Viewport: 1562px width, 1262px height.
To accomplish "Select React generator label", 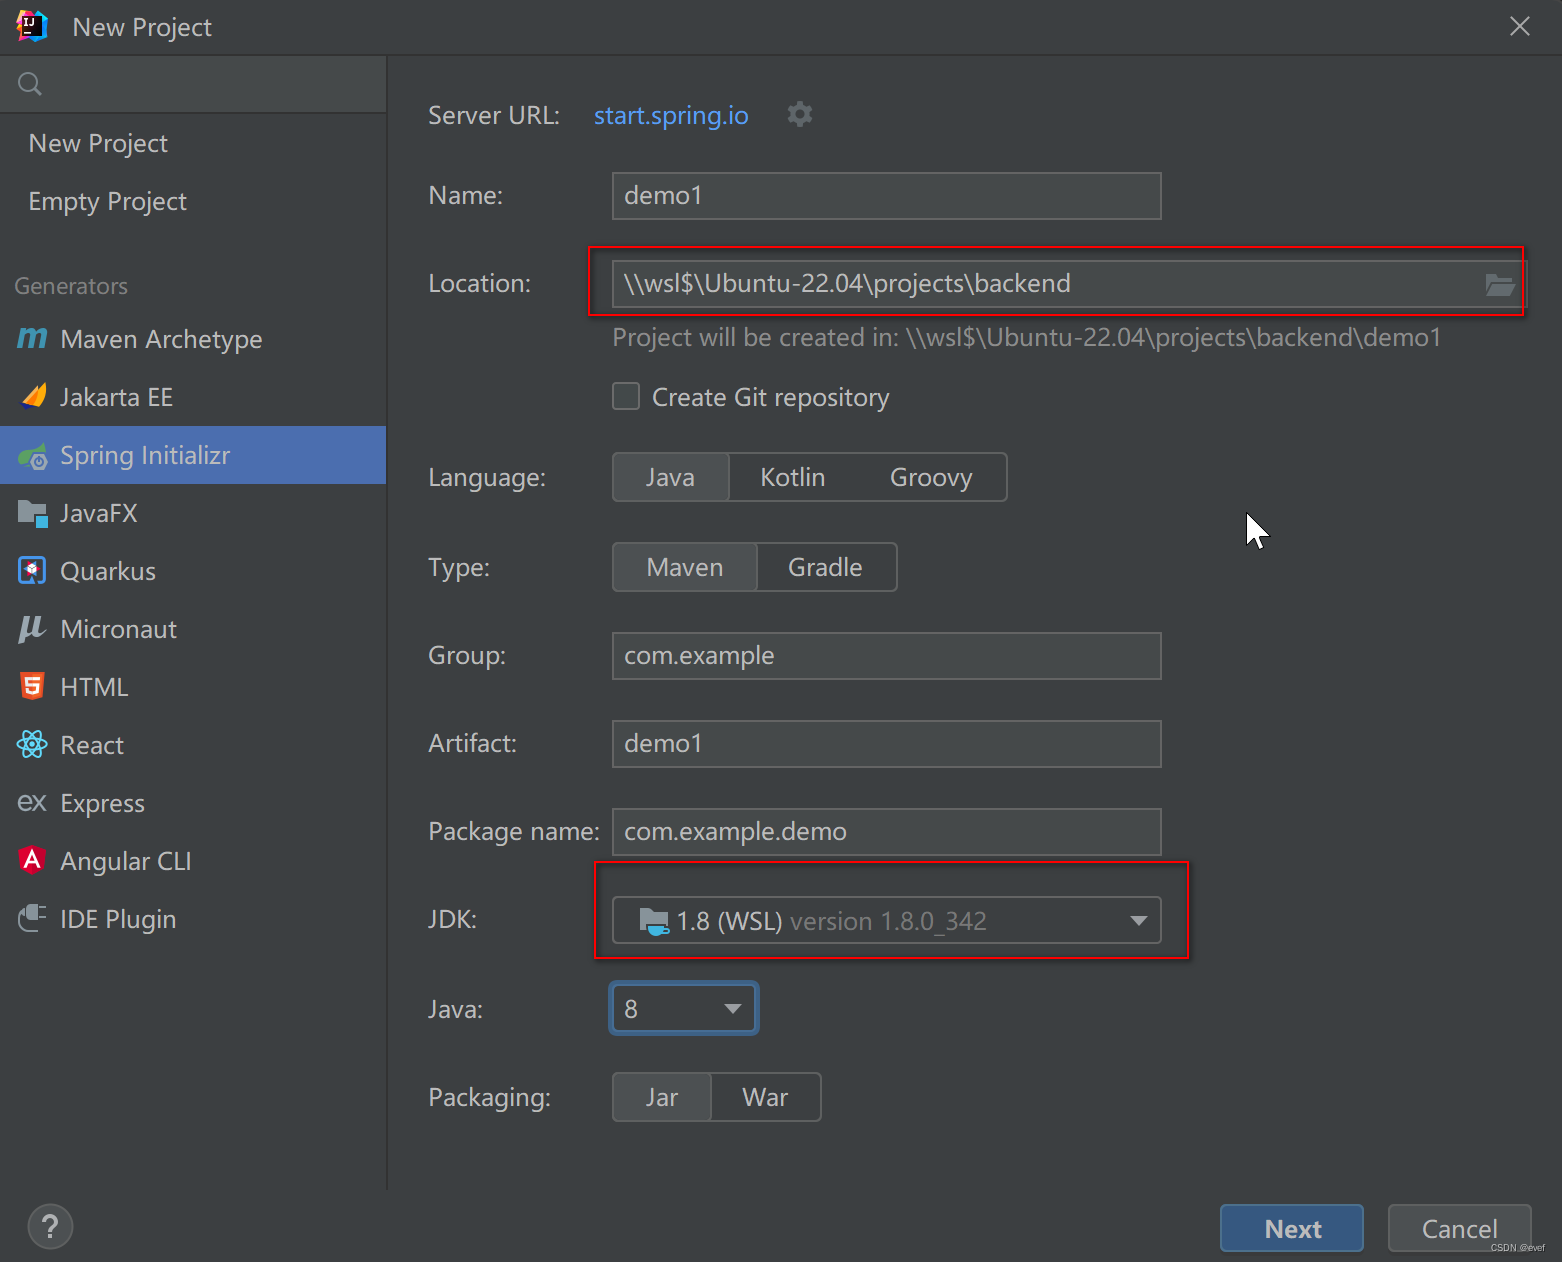I will (x=92, y=745).
